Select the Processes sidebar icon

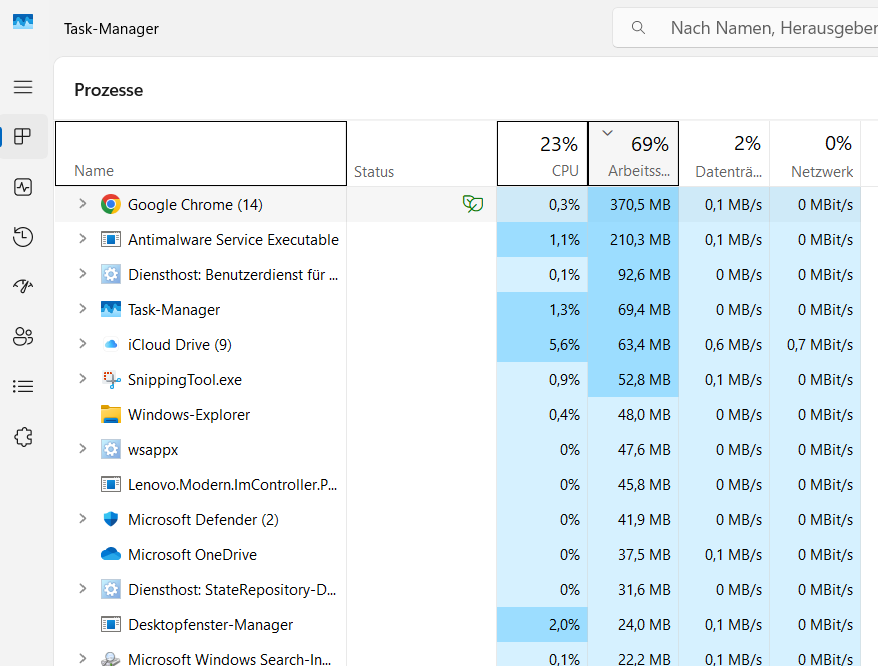click(23, 137)
